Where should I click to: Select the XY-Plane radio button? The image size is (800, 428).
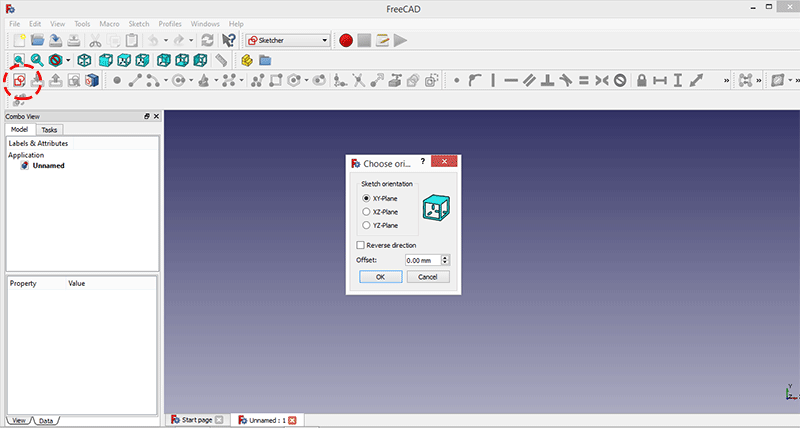[x=366, y=198]
